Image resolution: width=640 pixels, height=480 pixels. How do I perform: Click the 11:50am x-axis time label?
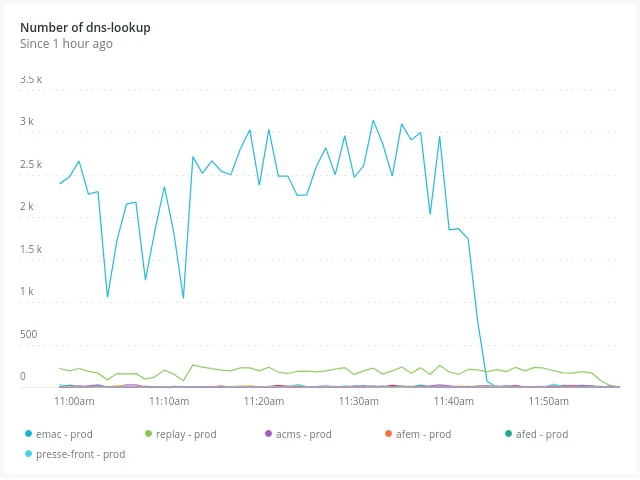pyautogui.click(x=549, y=401)
